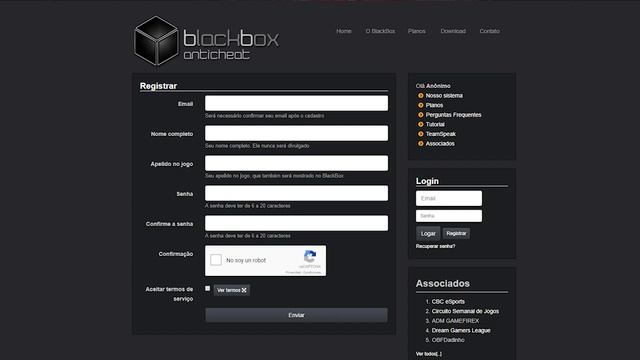
Task: Open the Download menu item
Action: [x=453, y=31]
